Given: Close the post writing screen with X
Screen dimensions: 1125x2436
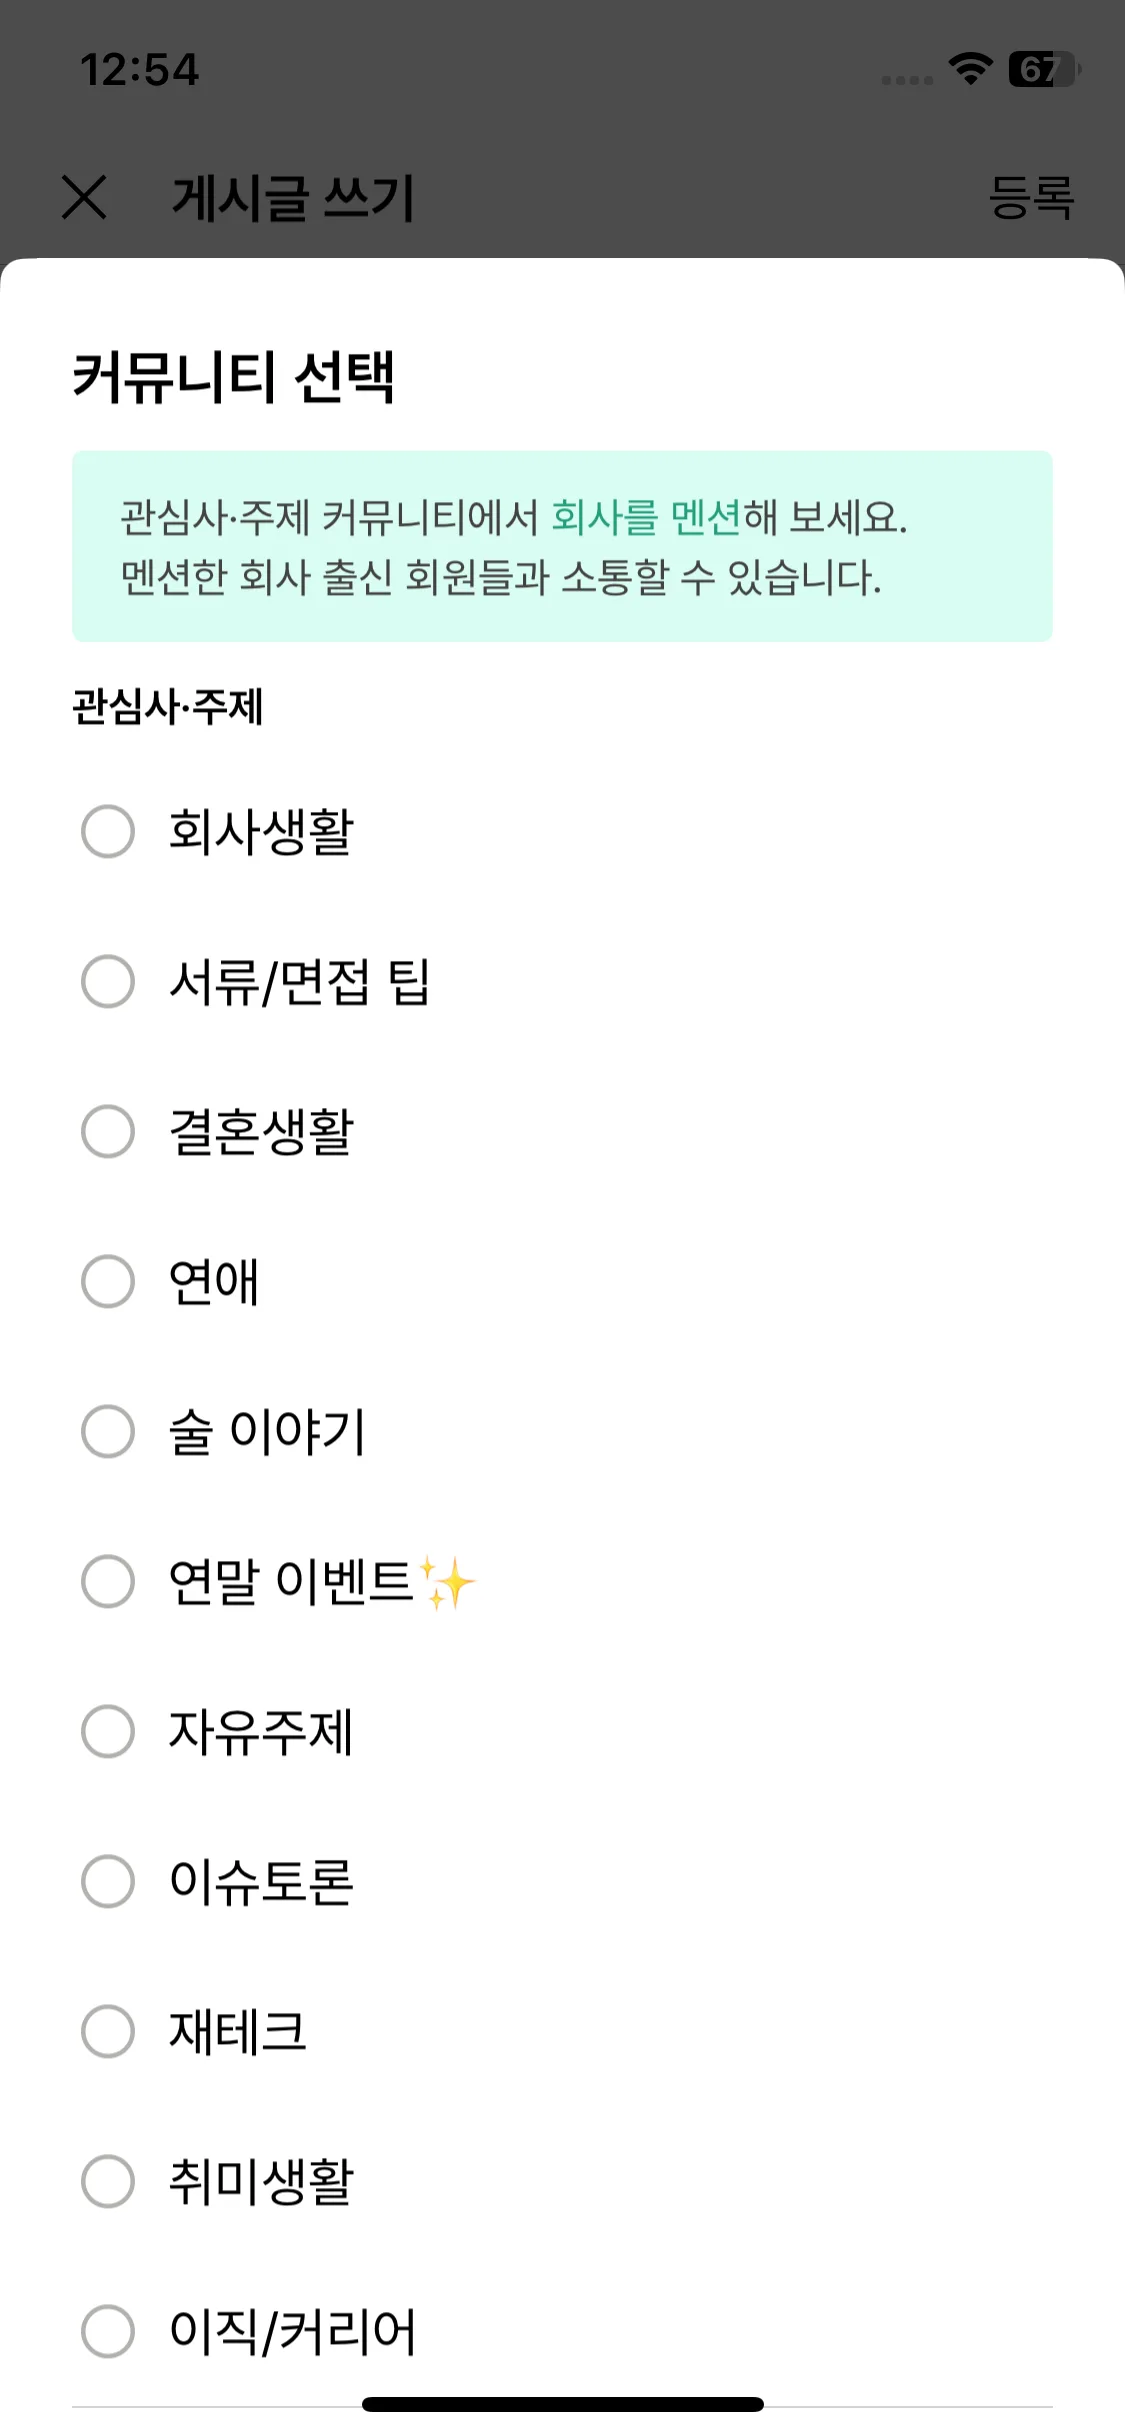Looking at the screenshot, I should pos(84,196).
